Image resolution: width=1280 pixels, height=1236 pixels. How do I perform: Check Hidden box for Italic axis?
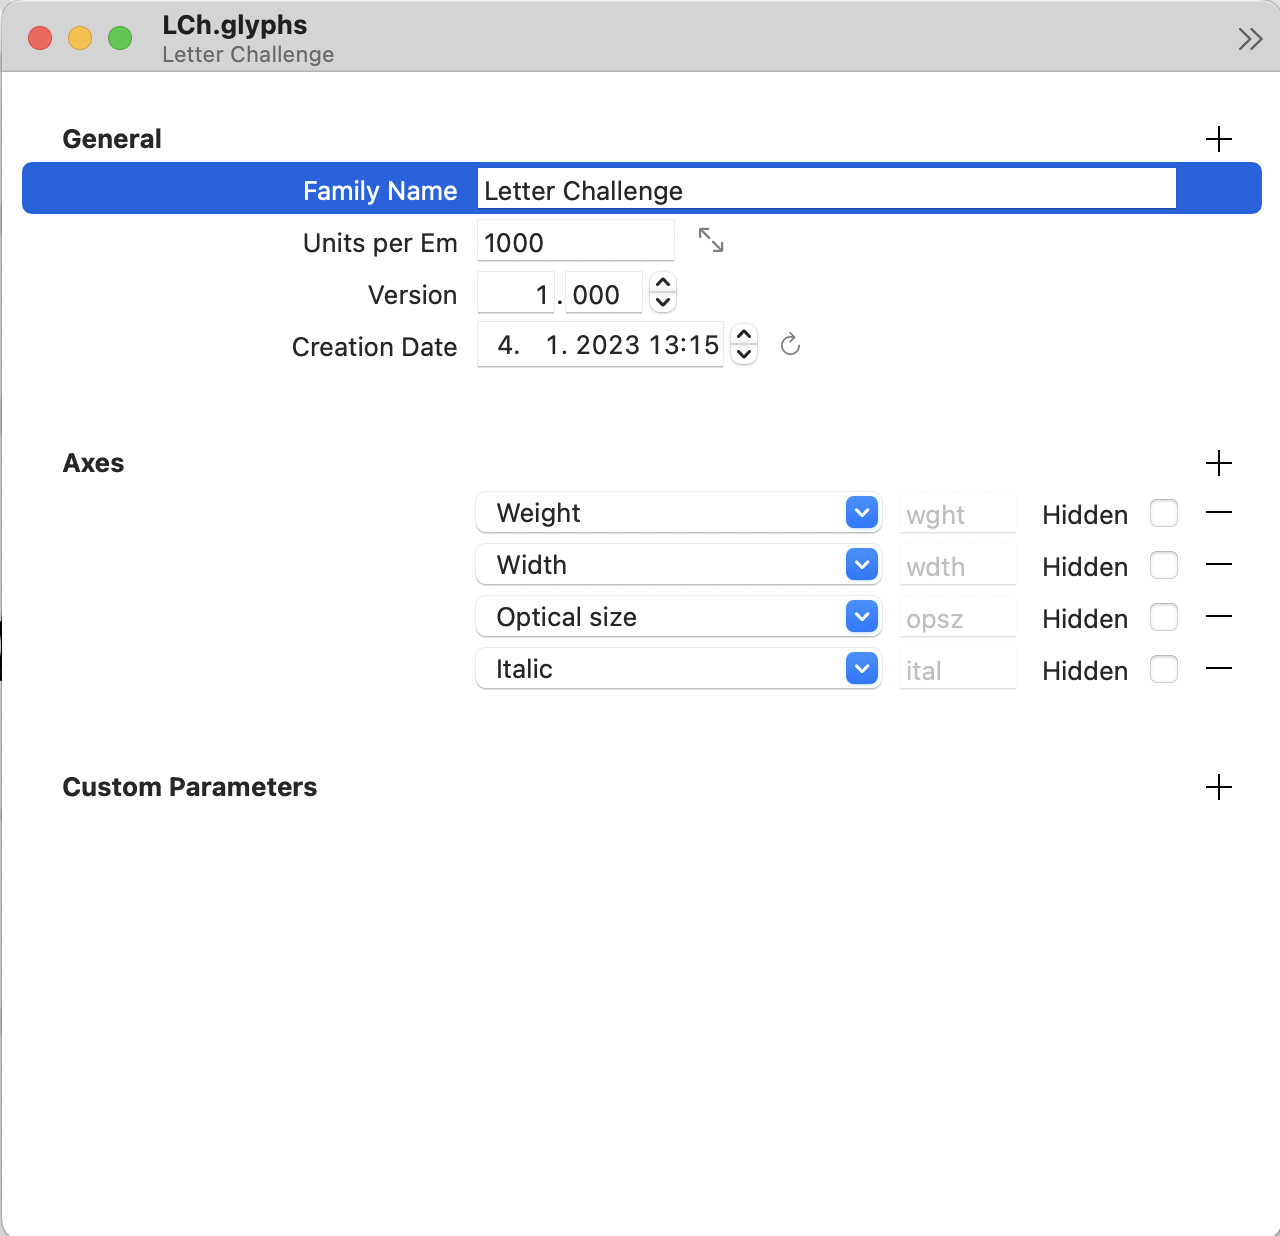click(x=1163, y=669)
